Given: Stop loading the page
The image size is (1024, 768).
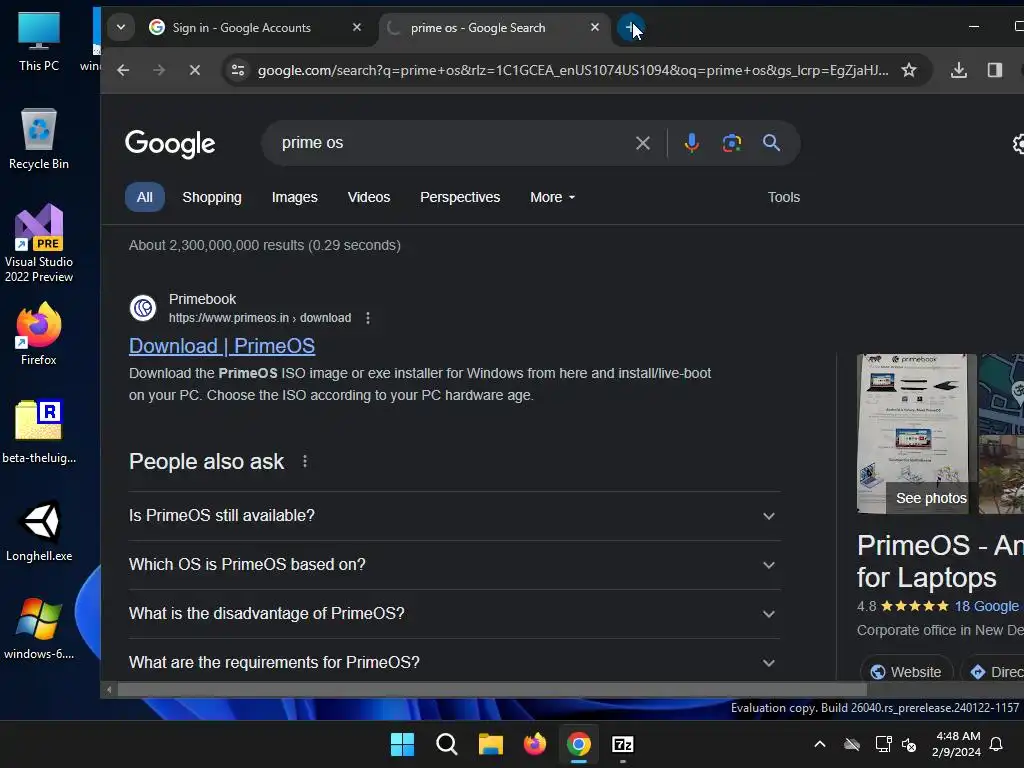Looking at the screenshot, I should (x=195, y=70).
